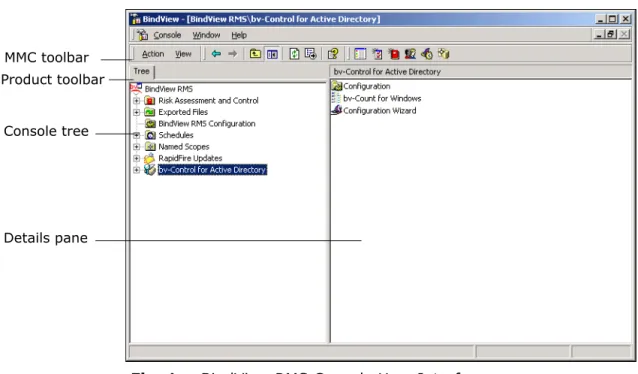Expand the Schedules node
This screenshot has height=374, width=638.
point(137,135)
